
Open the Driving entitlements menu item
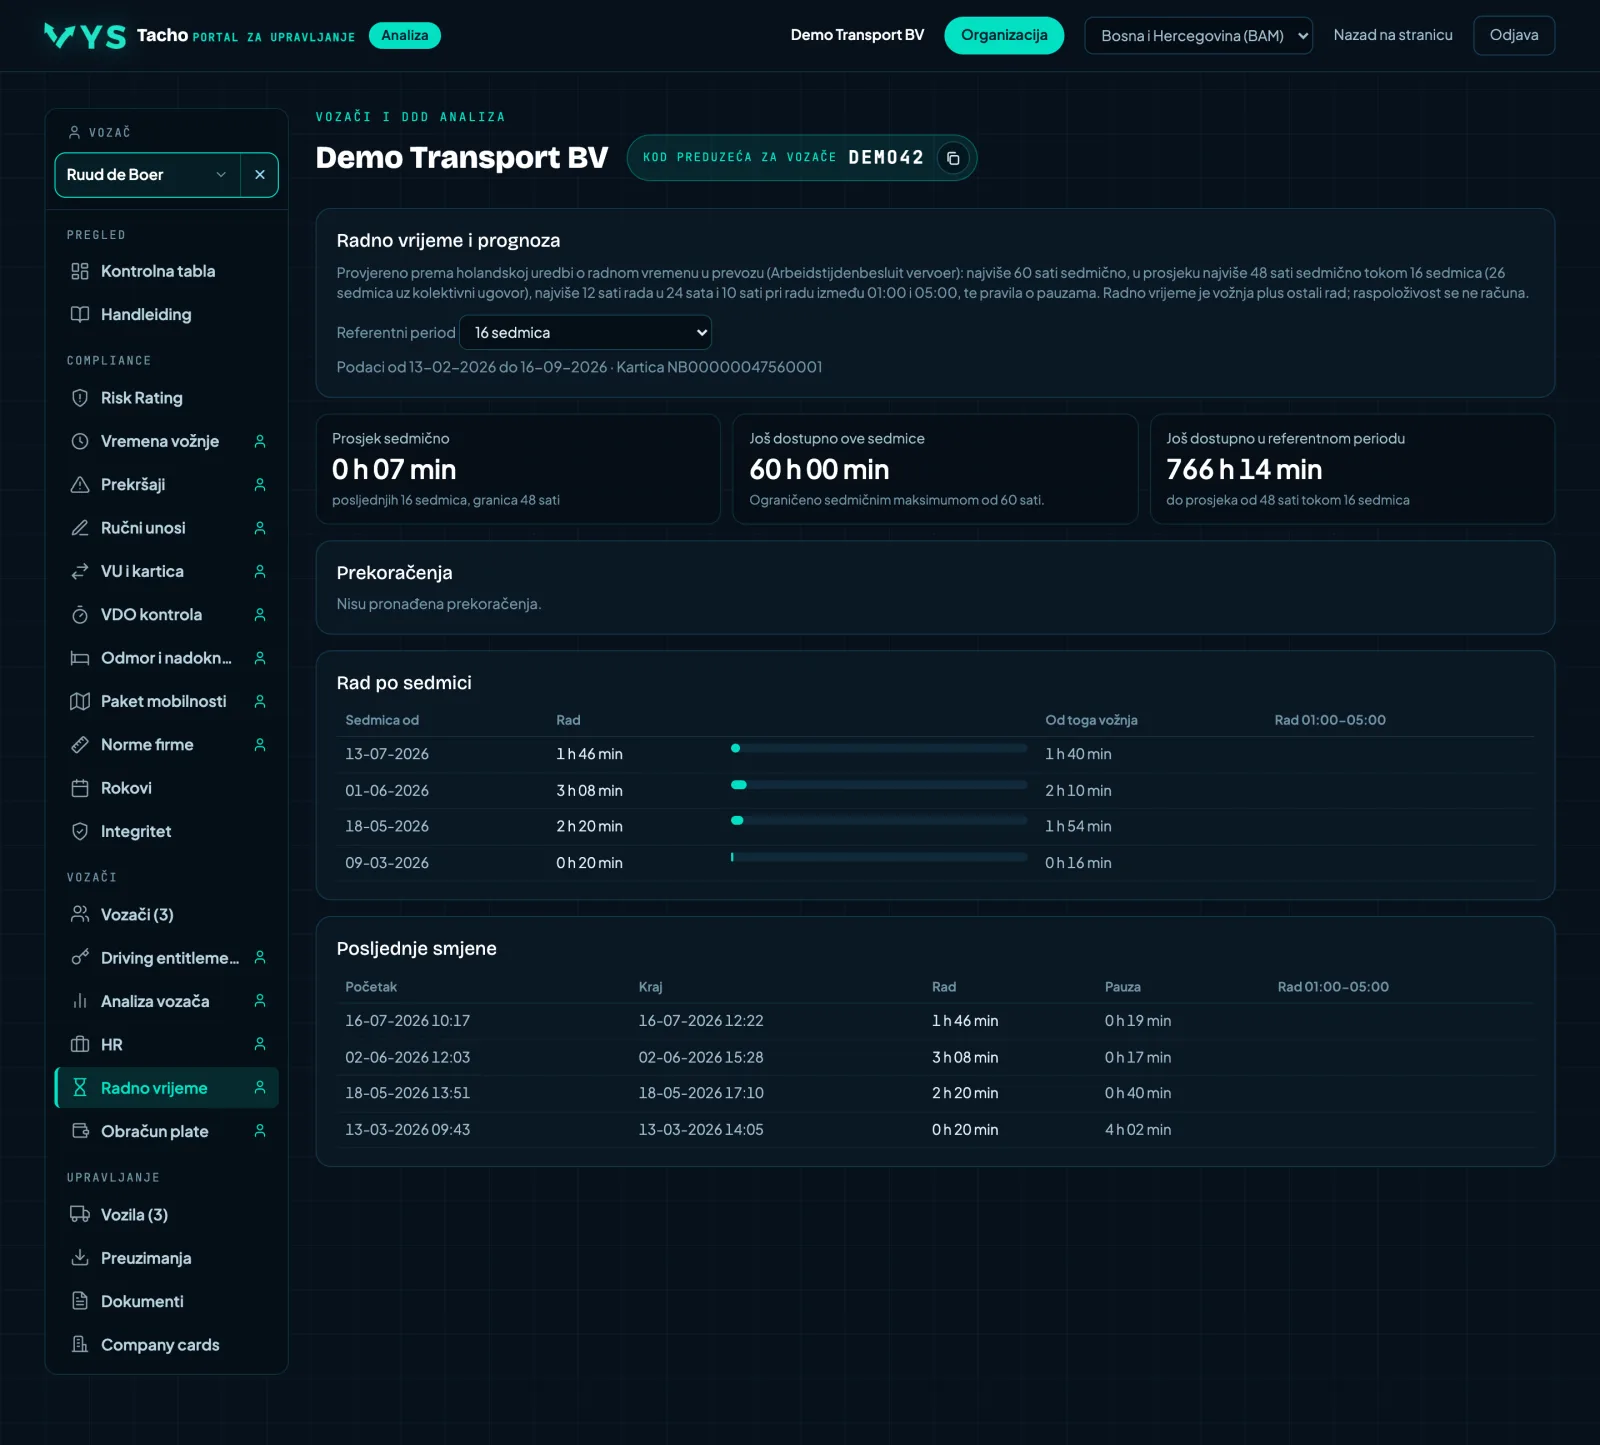click(166, 958)
